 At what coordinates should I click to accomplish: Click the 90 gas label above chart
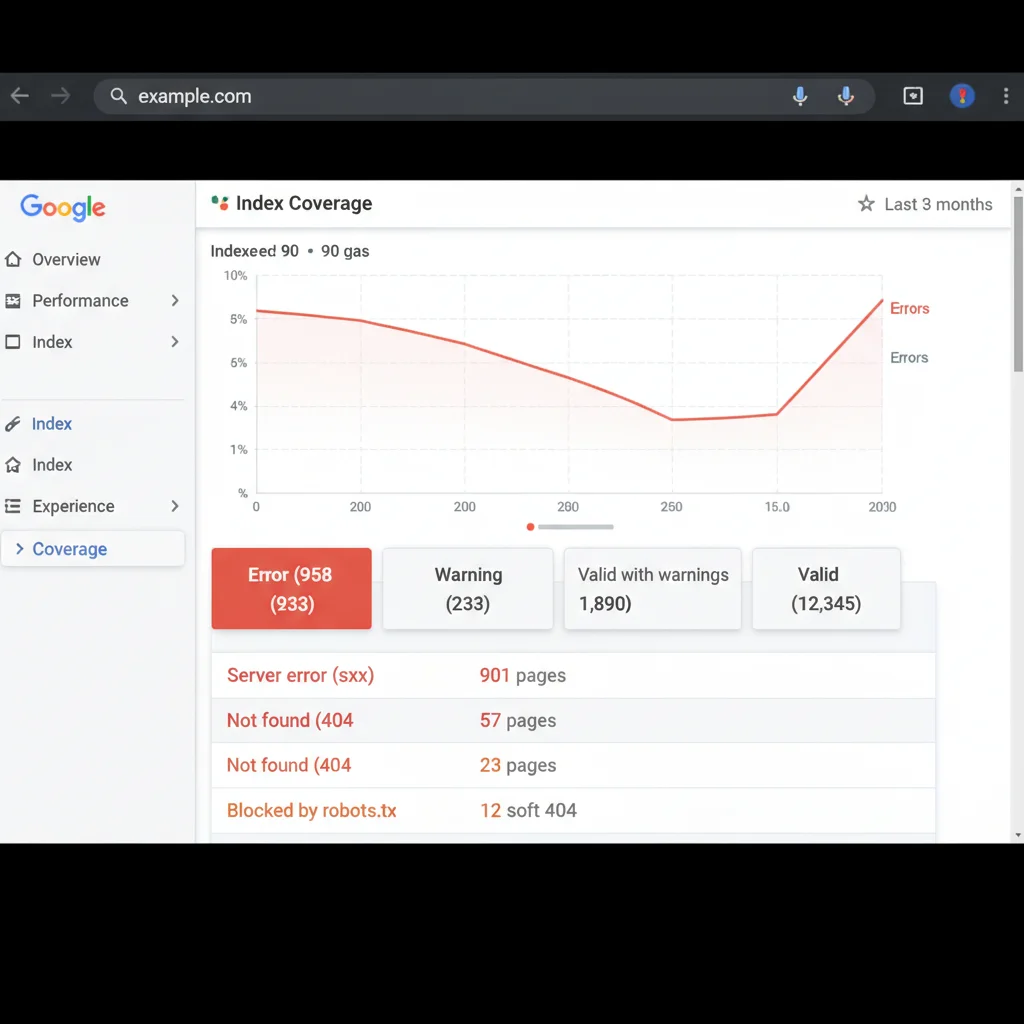pos(345,251)
